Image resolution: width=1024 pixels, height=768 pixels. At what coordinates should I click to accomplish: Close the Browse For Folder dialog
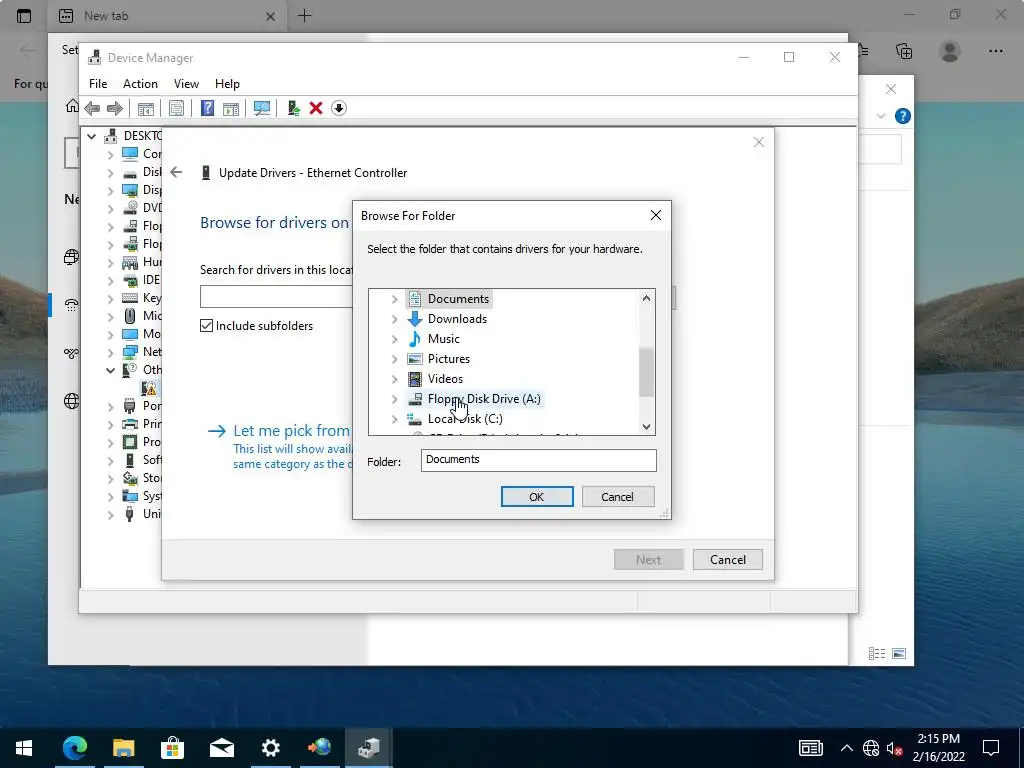point(656,216)
